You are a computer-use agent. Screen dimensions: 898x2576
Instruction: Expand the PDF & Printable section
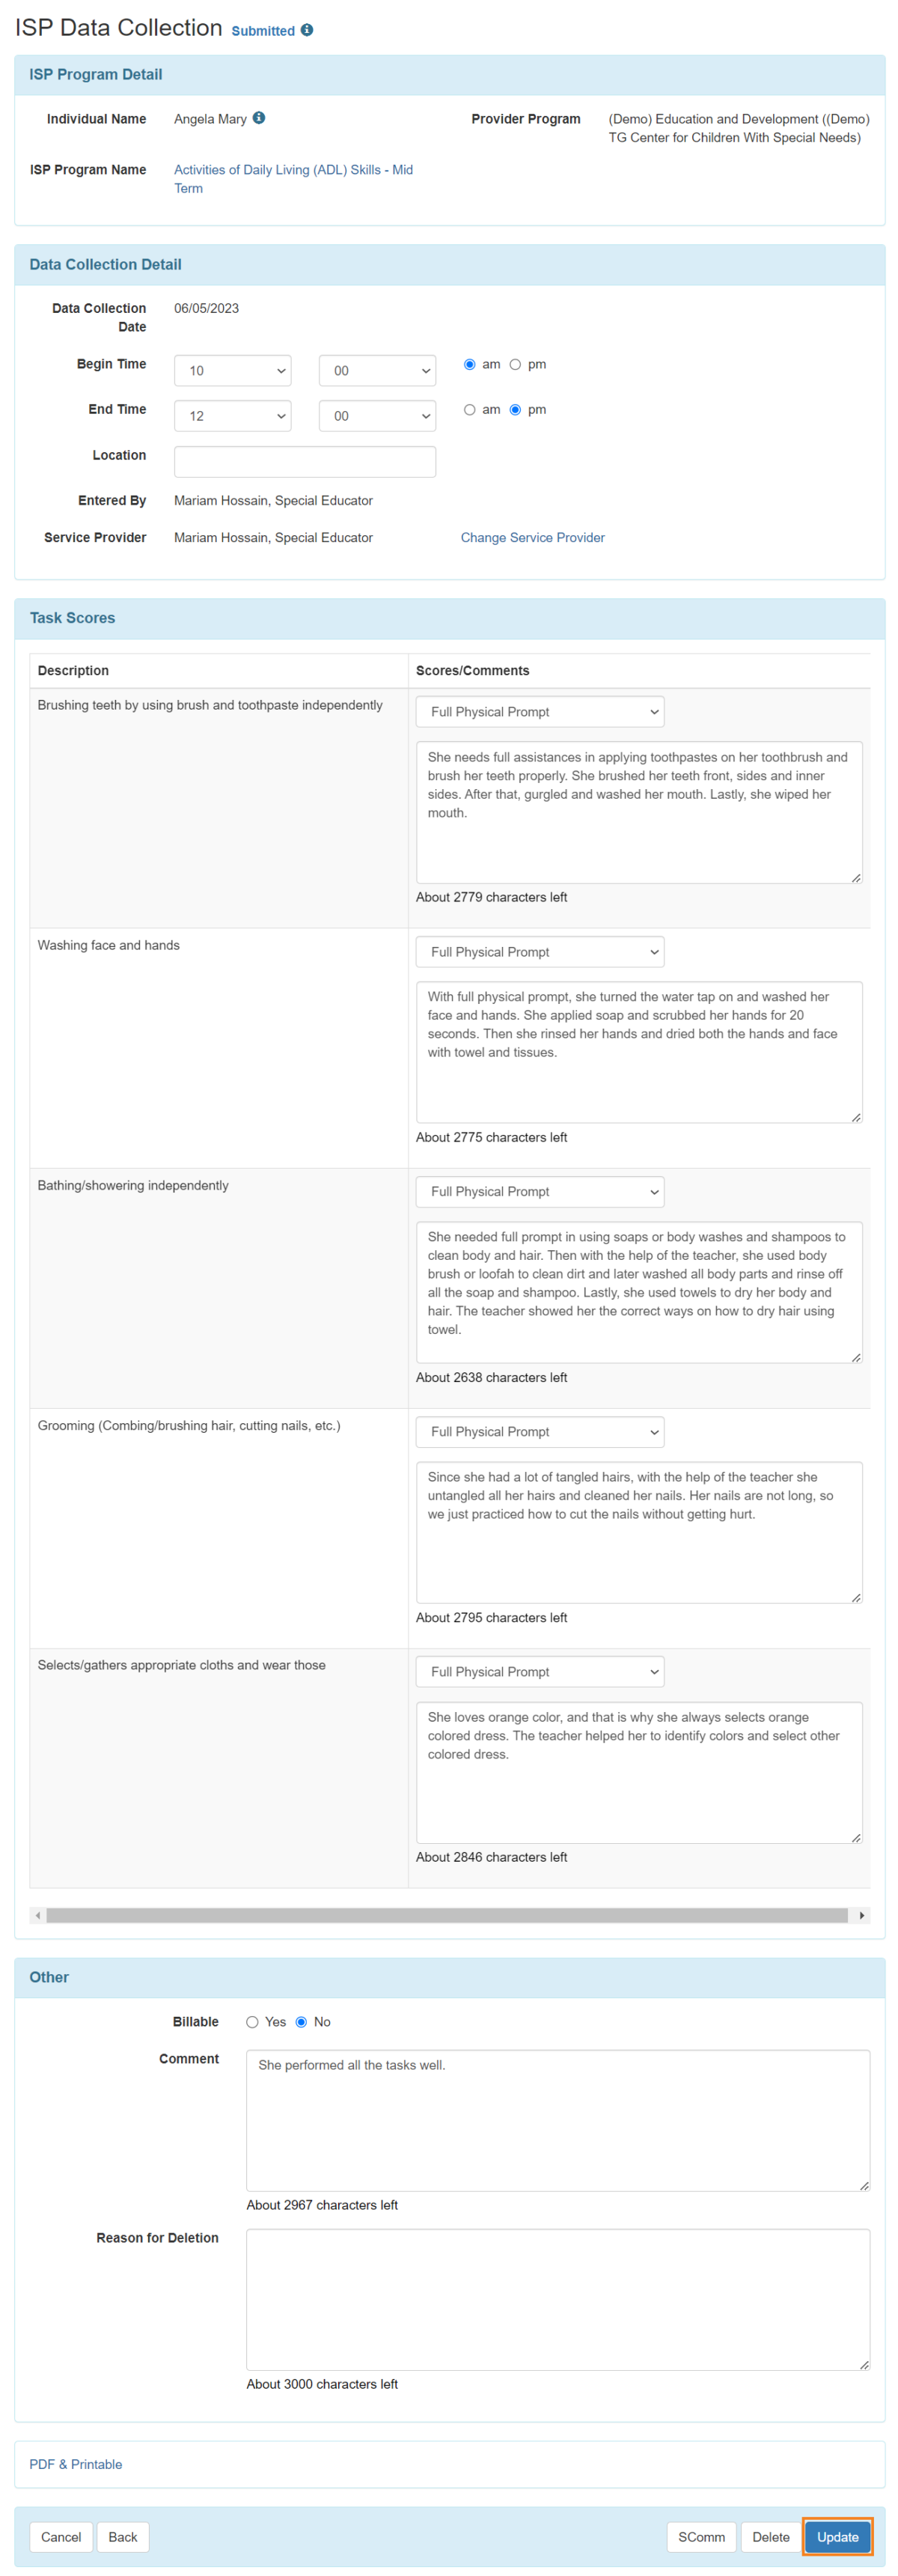point(75,2464)
